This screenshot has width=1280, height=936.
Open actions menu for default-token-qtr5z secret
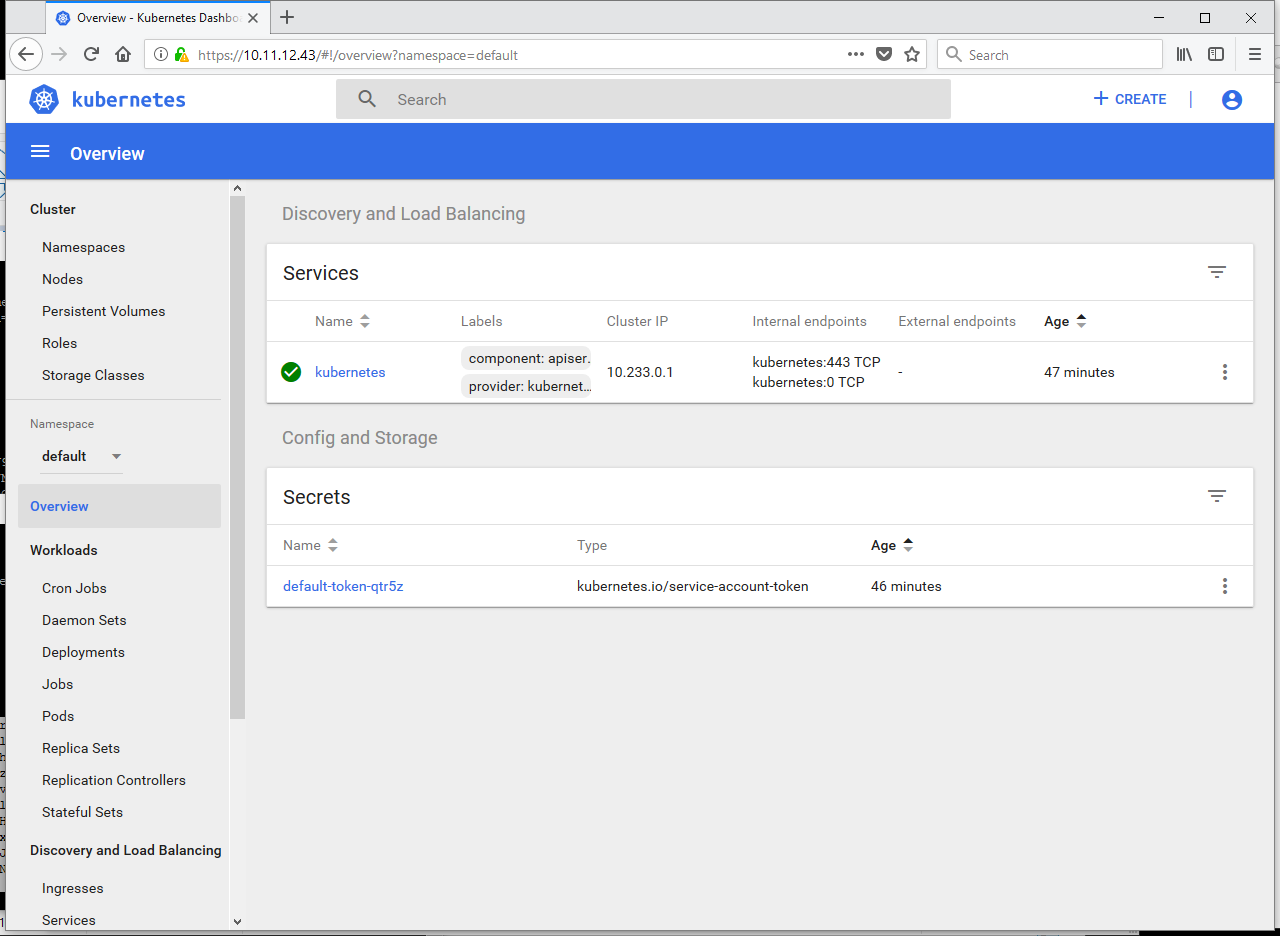tap(1225, 586)
